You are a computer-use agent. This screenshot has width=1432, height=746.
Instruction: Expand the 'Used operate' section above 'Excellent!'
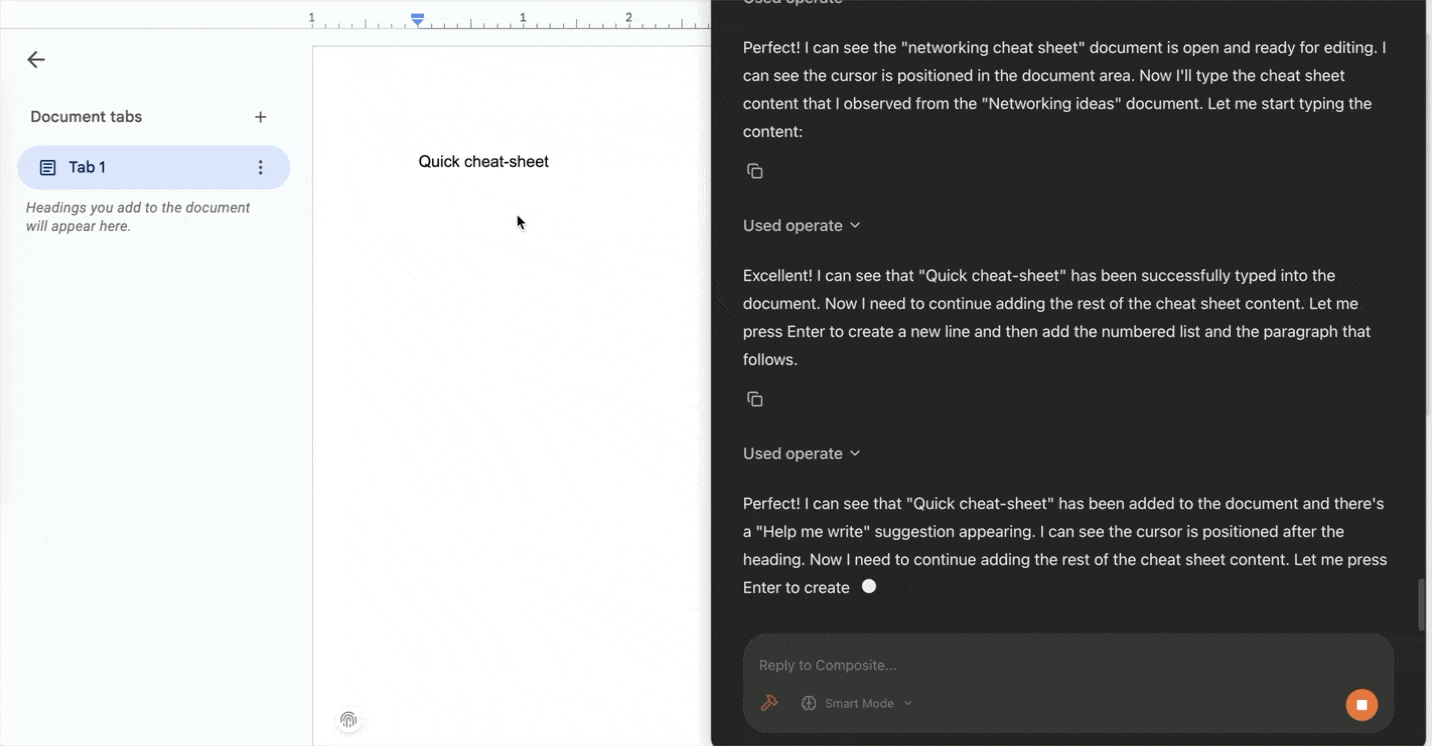(801, 226)
